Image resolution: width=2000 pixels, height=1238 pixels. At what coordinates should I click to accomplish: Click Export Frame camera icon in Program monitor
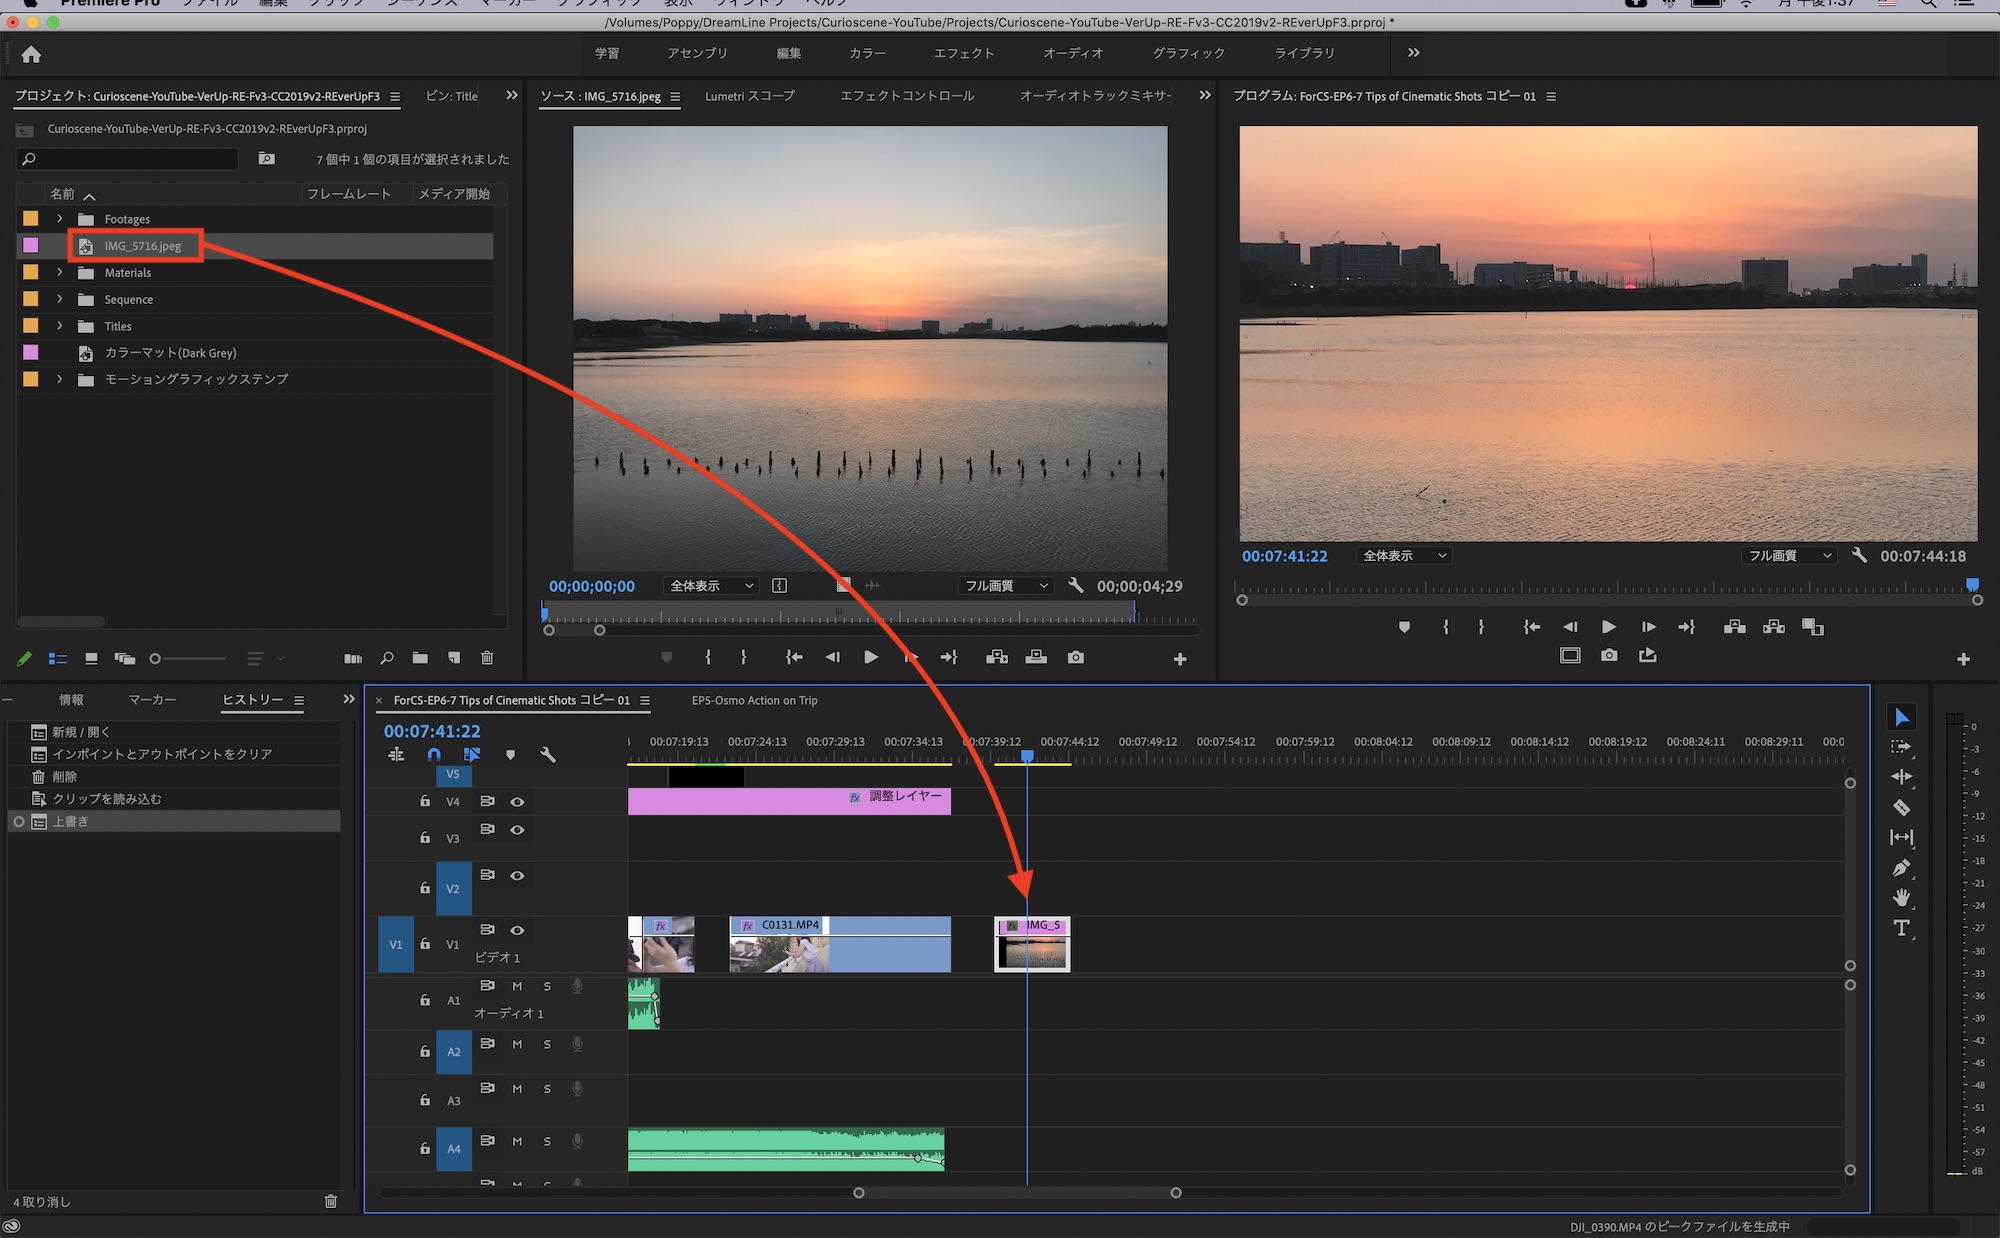tap(1609, 655)
